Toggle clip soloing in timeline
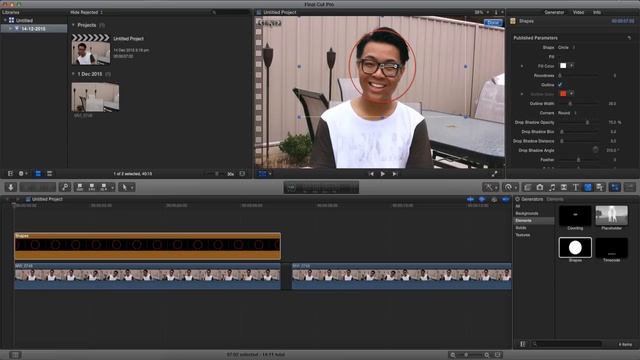 click(x=494, y=199)
